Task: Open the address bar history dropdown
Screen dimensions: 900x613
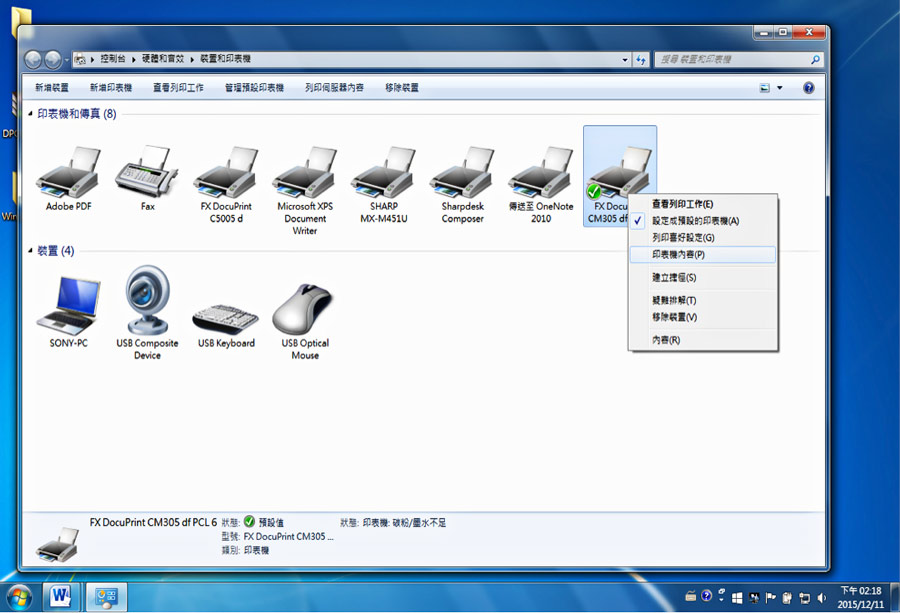Action: pyautogui.click(x=625, y=59)
